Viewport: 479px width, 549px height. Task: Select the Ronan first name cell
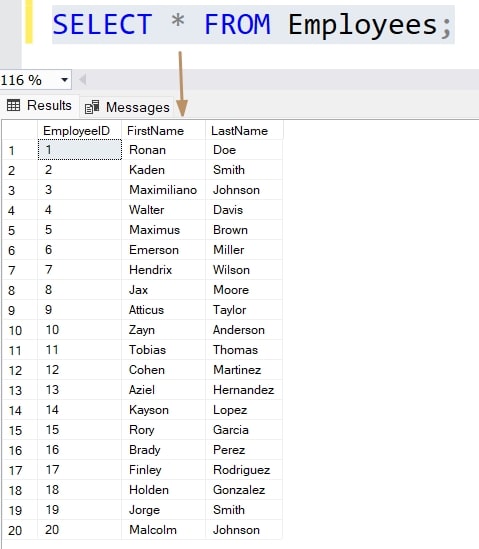click(164, 150)
